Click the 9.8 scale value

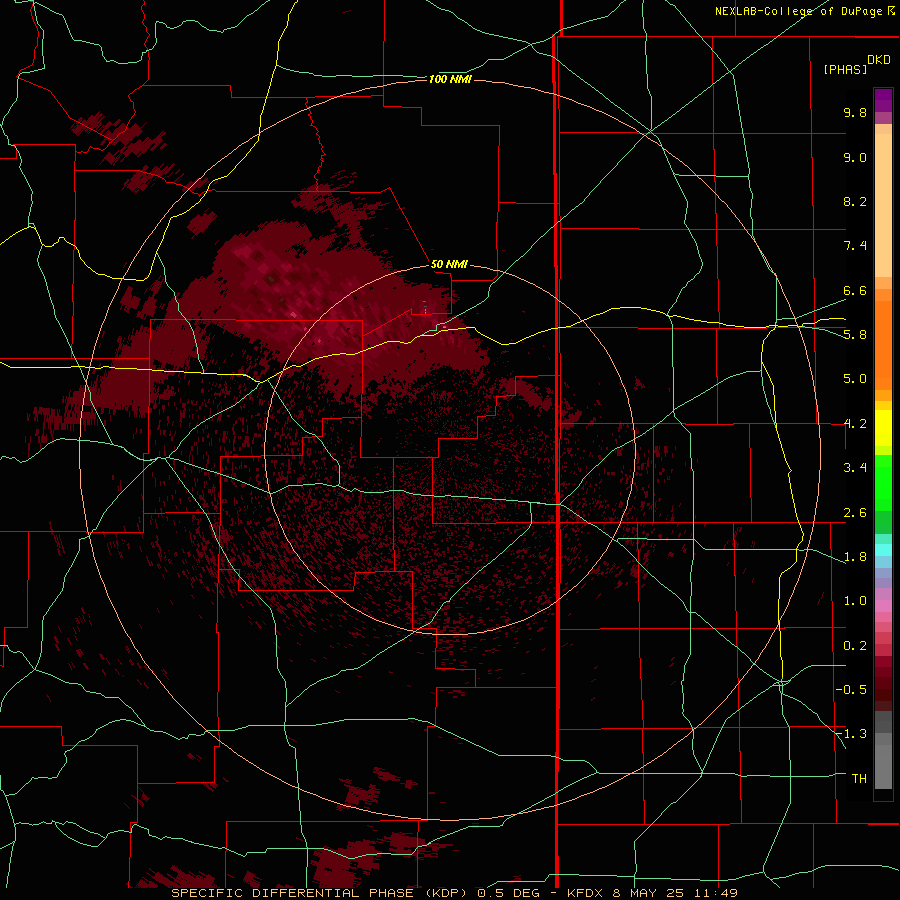click(855, 112)
